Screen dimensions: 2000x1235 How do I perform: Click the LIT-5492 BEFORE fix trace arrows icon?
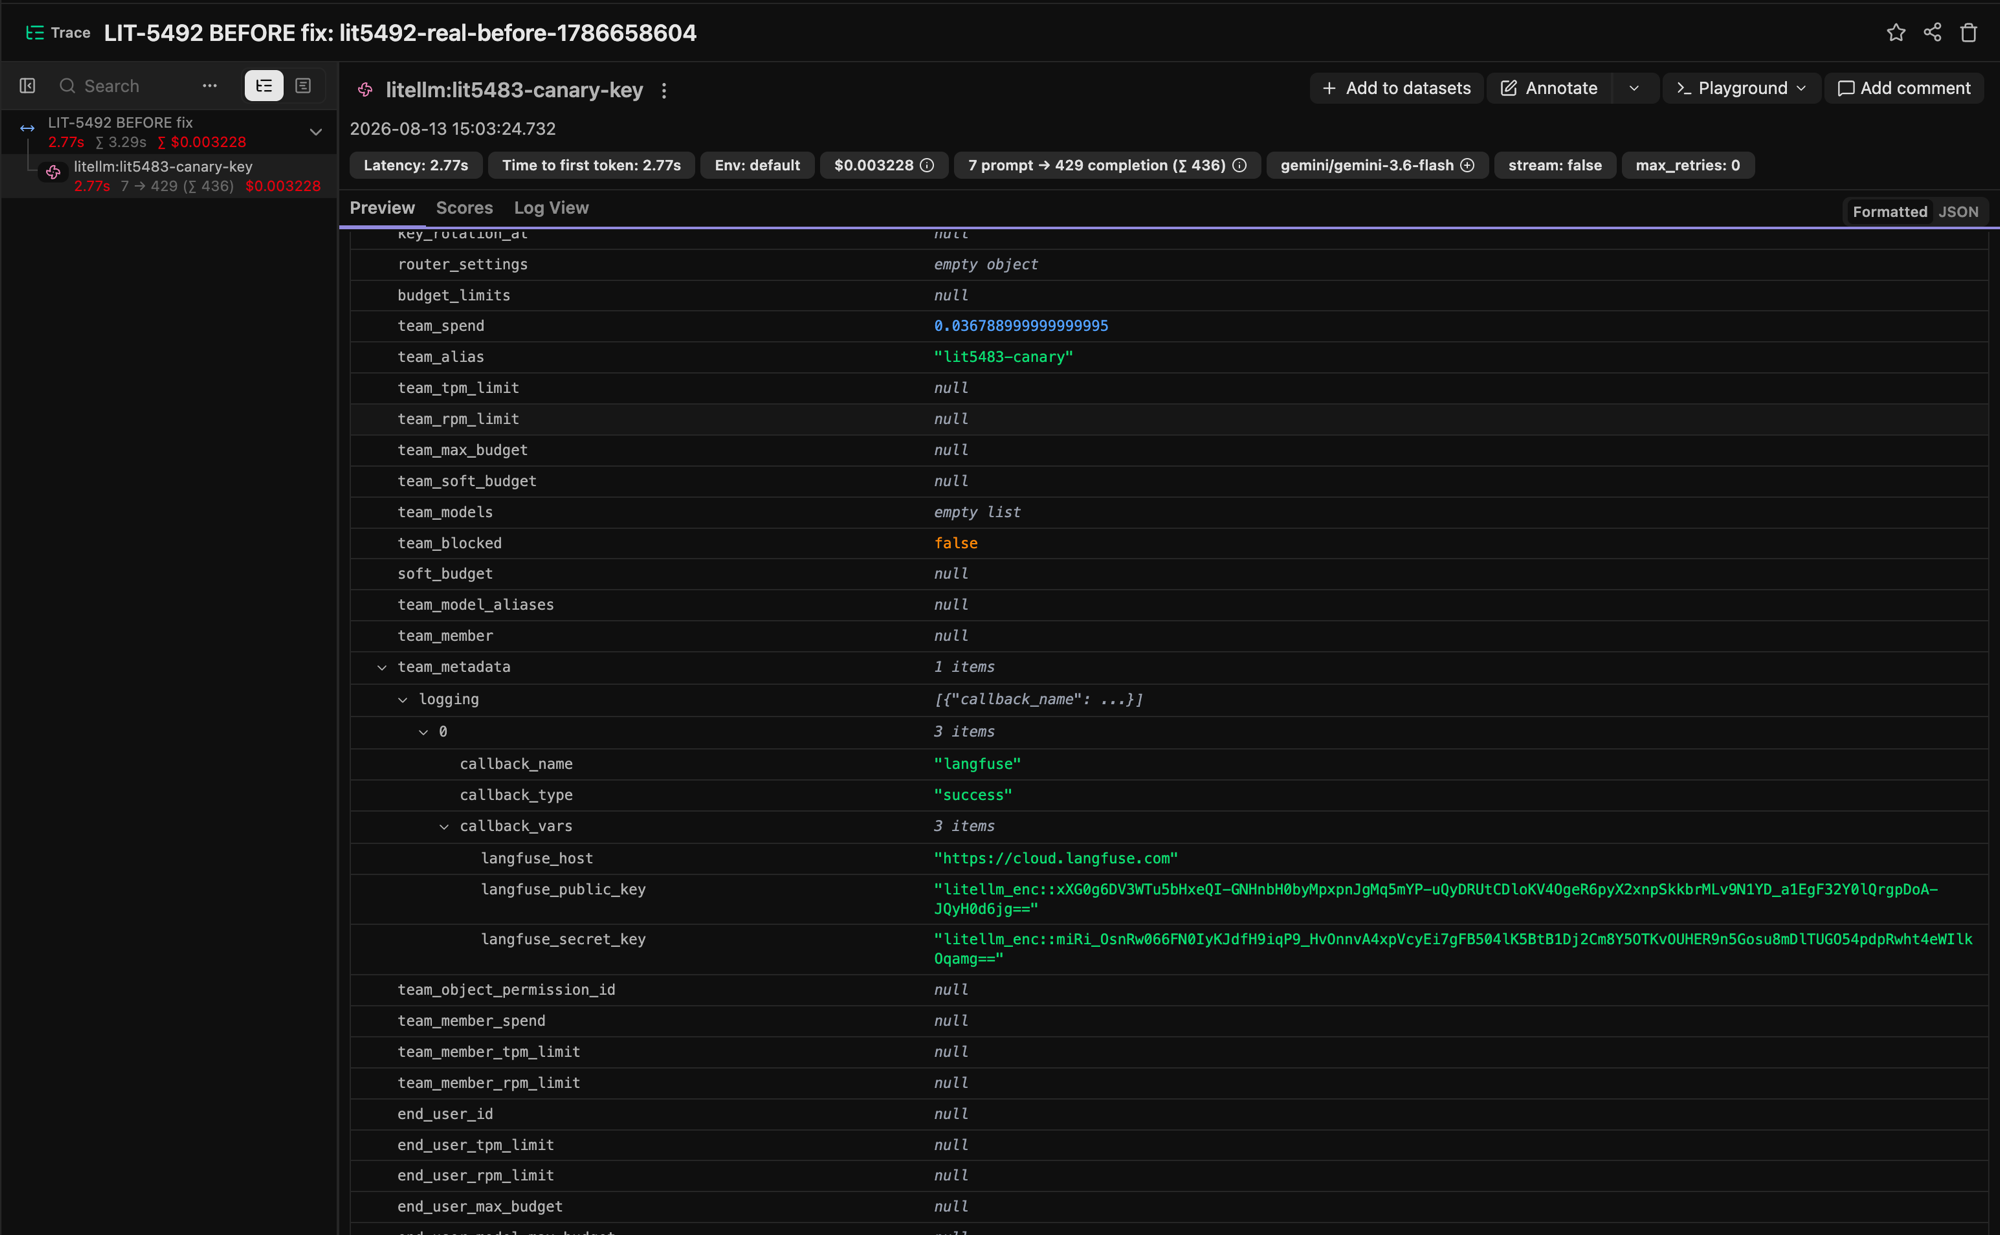click(x=27, y=128)
